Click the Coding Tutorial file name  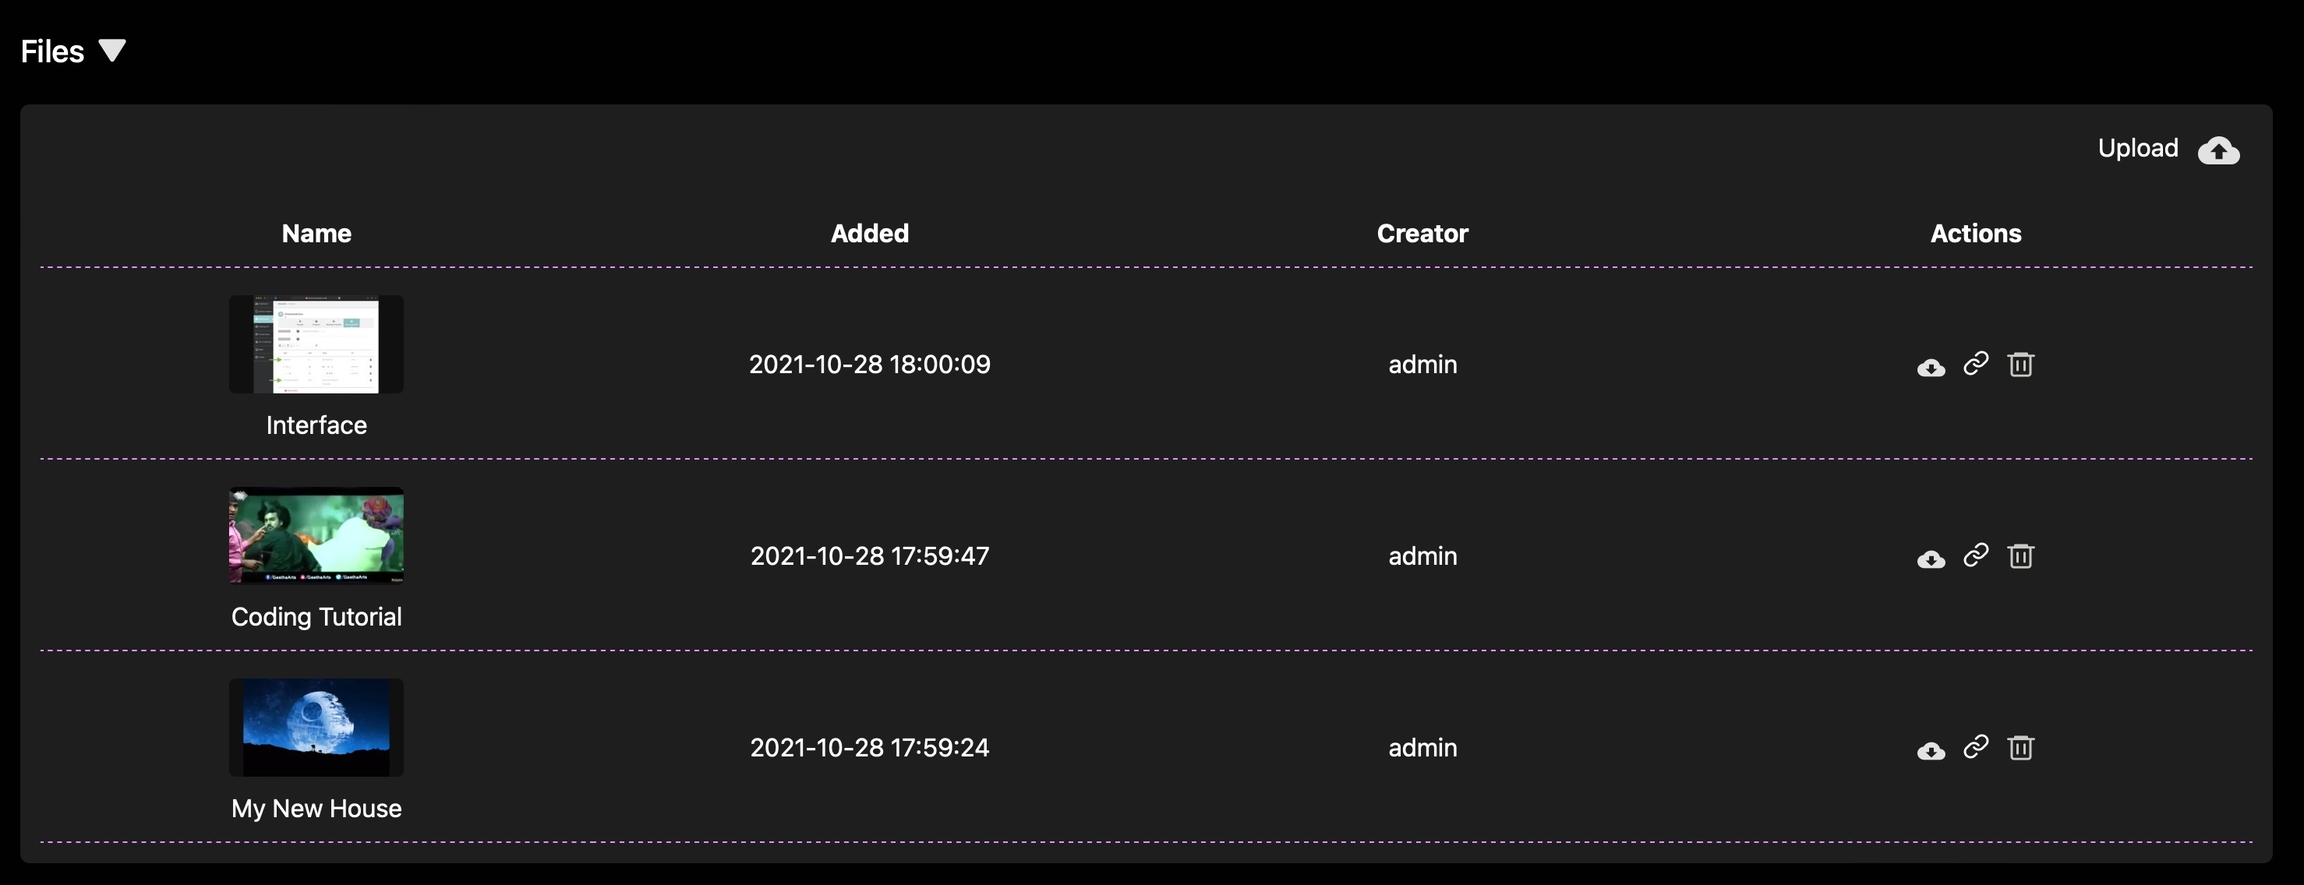(x=316, y=617)
